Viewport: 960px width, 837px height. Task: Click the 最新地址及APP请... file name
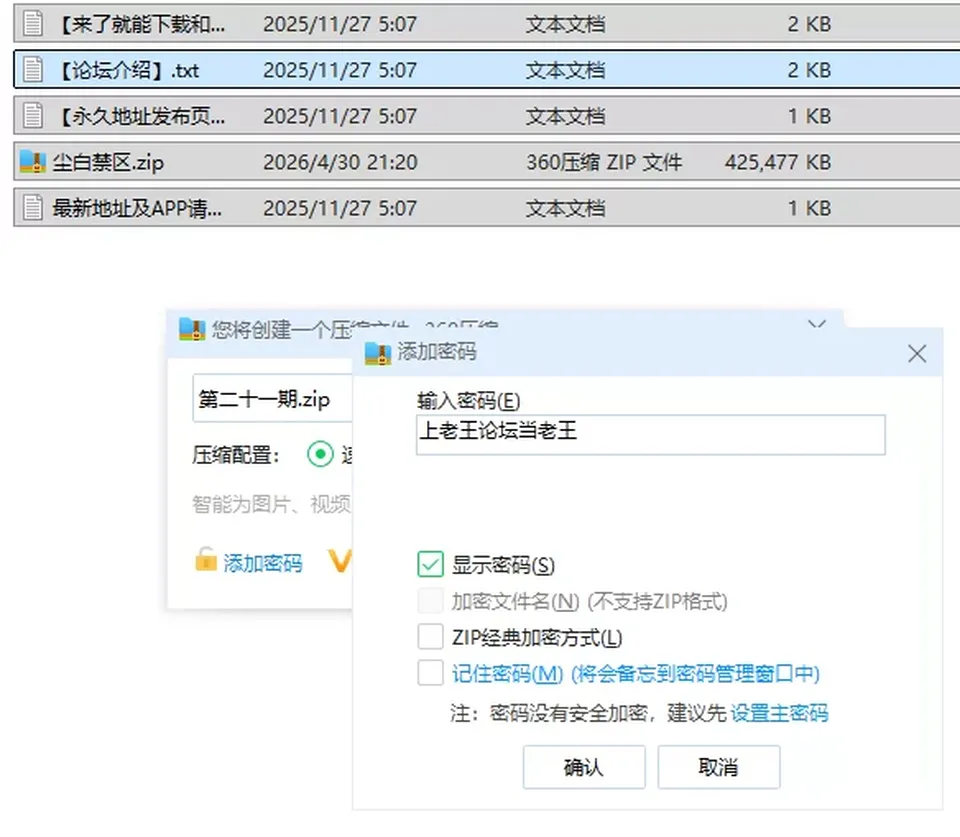click(x=137, y=208)
